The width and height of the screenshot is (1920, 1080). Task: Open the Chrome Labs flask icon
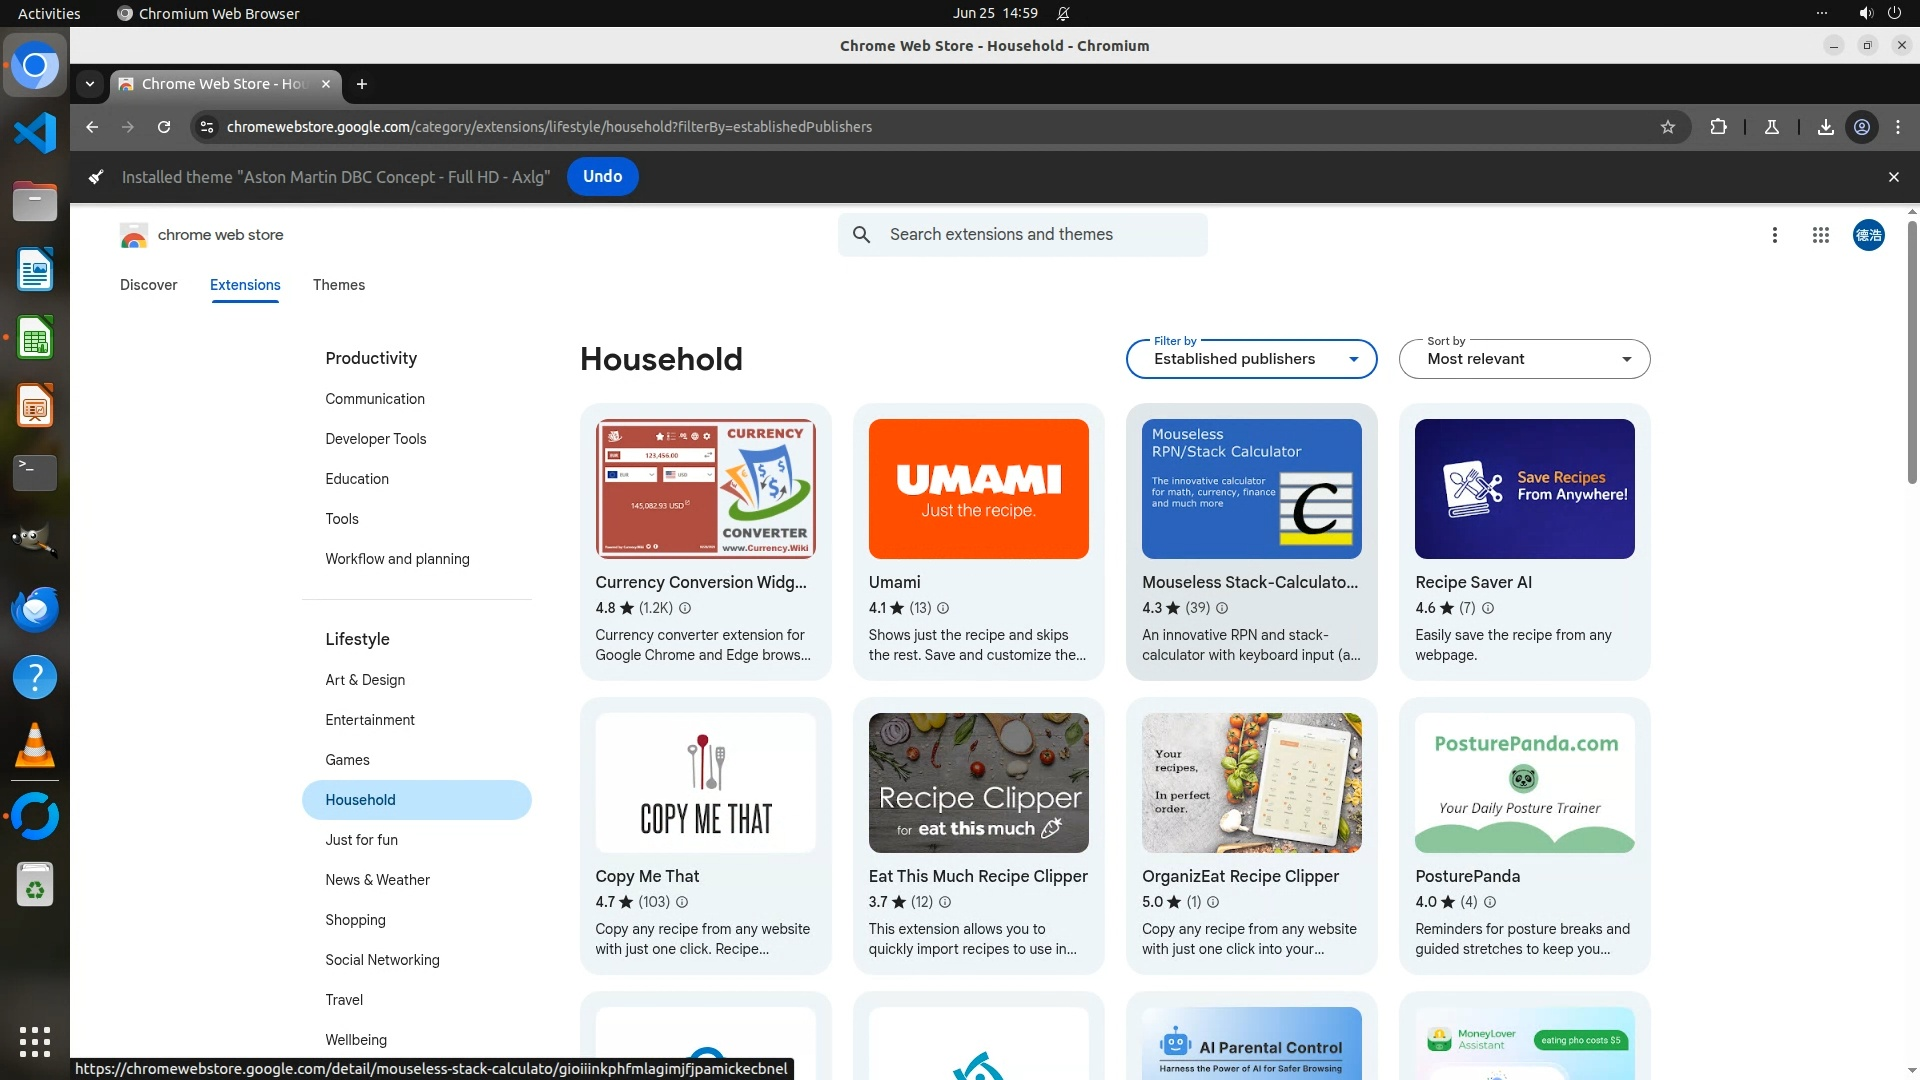[x=1771, y=127]
